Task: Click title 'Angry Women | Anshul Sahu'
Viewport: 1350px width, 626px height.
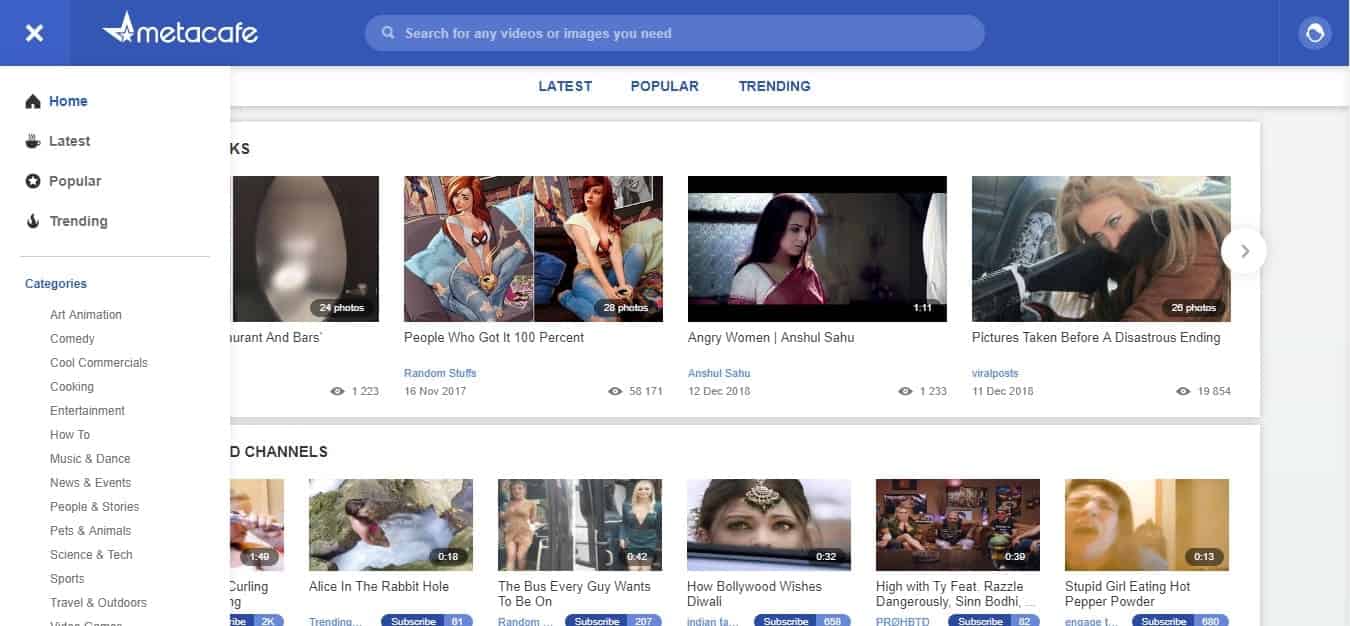Action: 771,338
